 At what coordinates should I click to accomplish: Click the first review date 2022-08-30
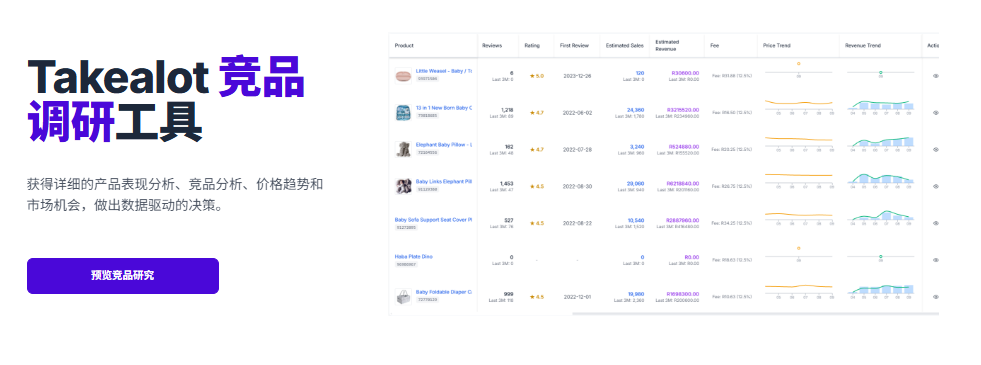click(577, 186)
